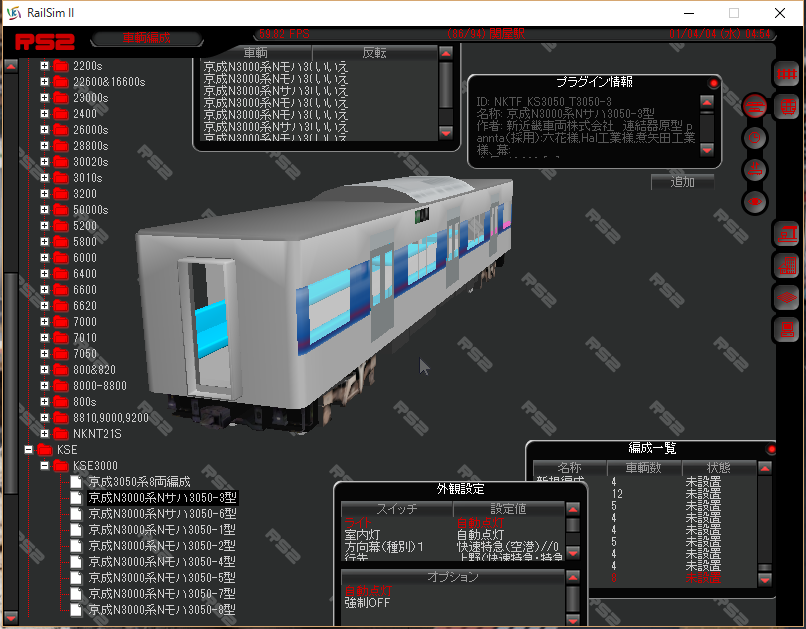The width and height of the screenshot is (806, 629).
Task: Click the 外観設定 switch list scrollbar thumb
Action: coord(573,525)
